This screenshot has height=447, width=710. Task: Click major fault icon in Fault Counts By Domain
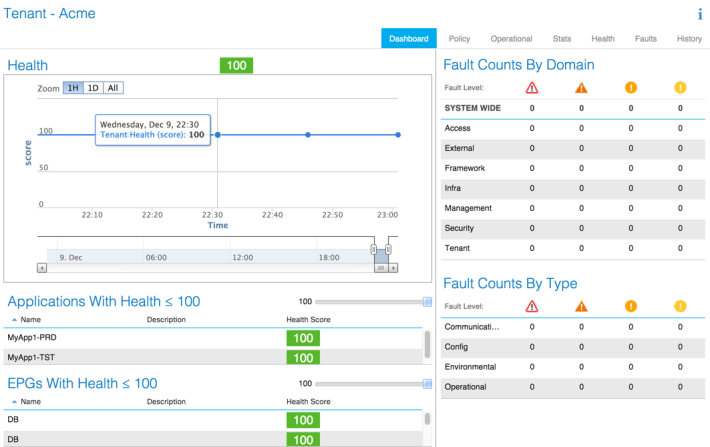pos(581,87)
